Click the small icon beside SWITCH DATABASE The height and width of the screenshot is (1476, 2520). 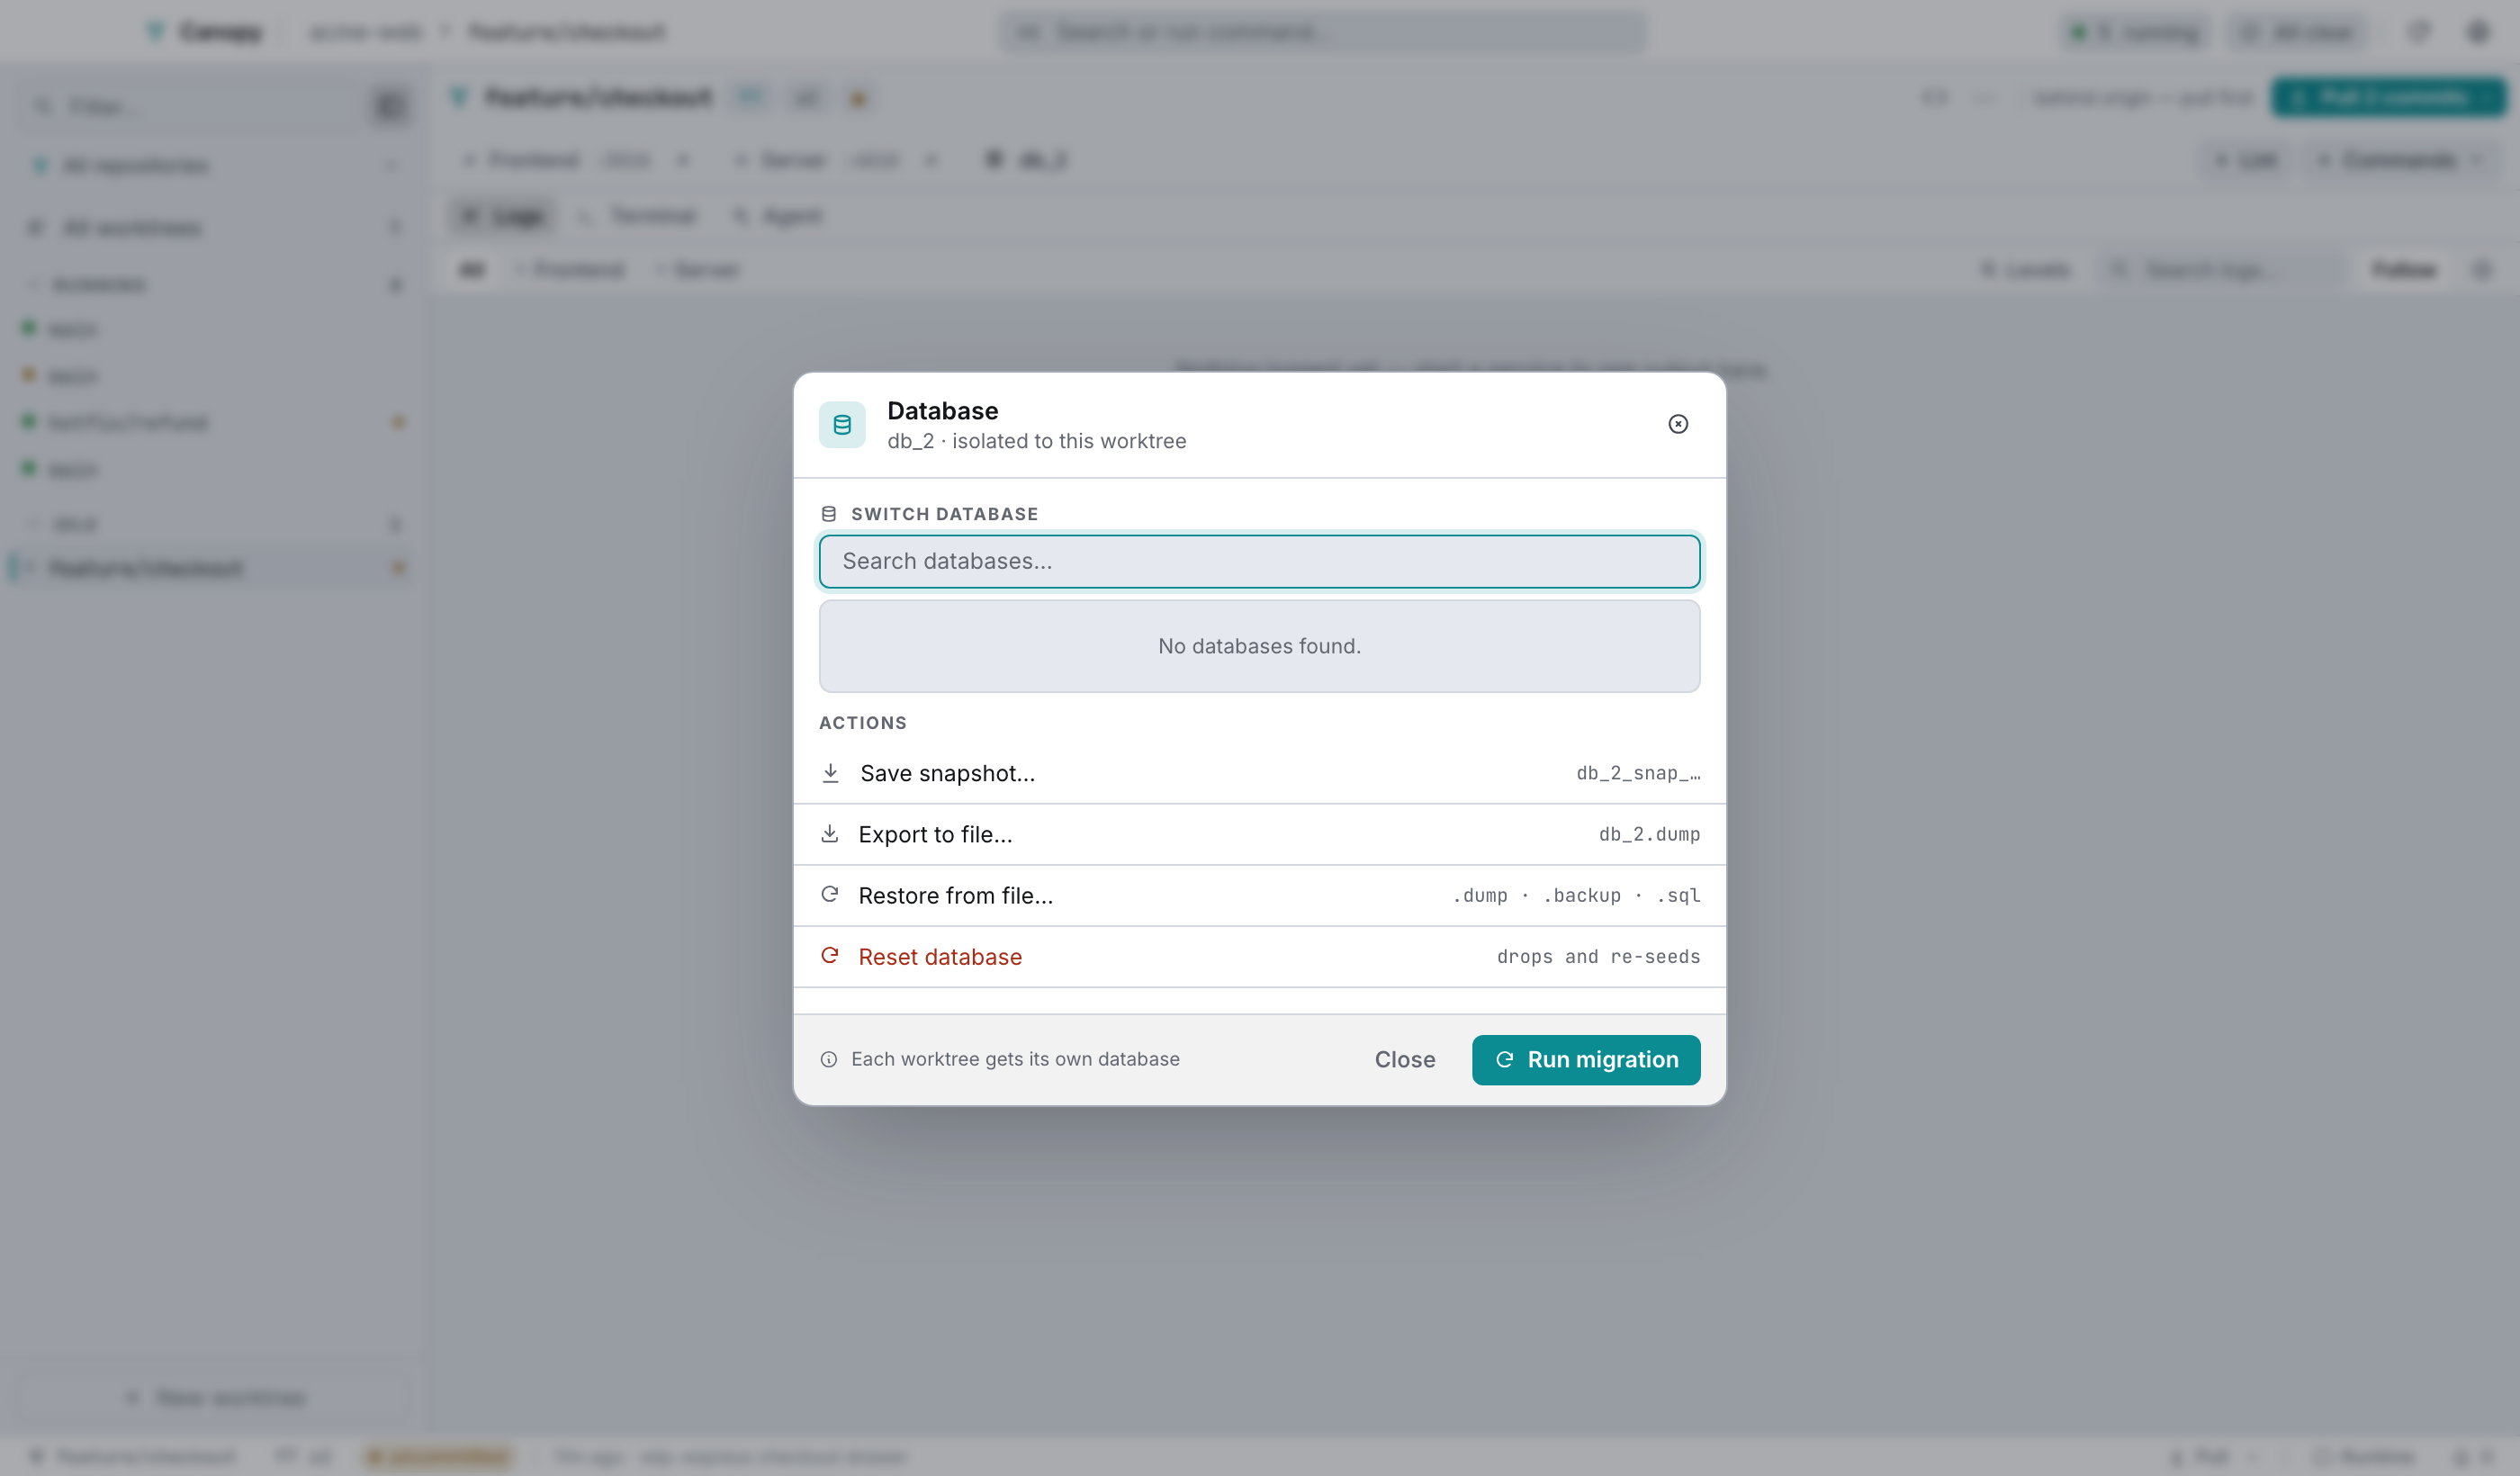pyautogui.click(x=829, y=514)
